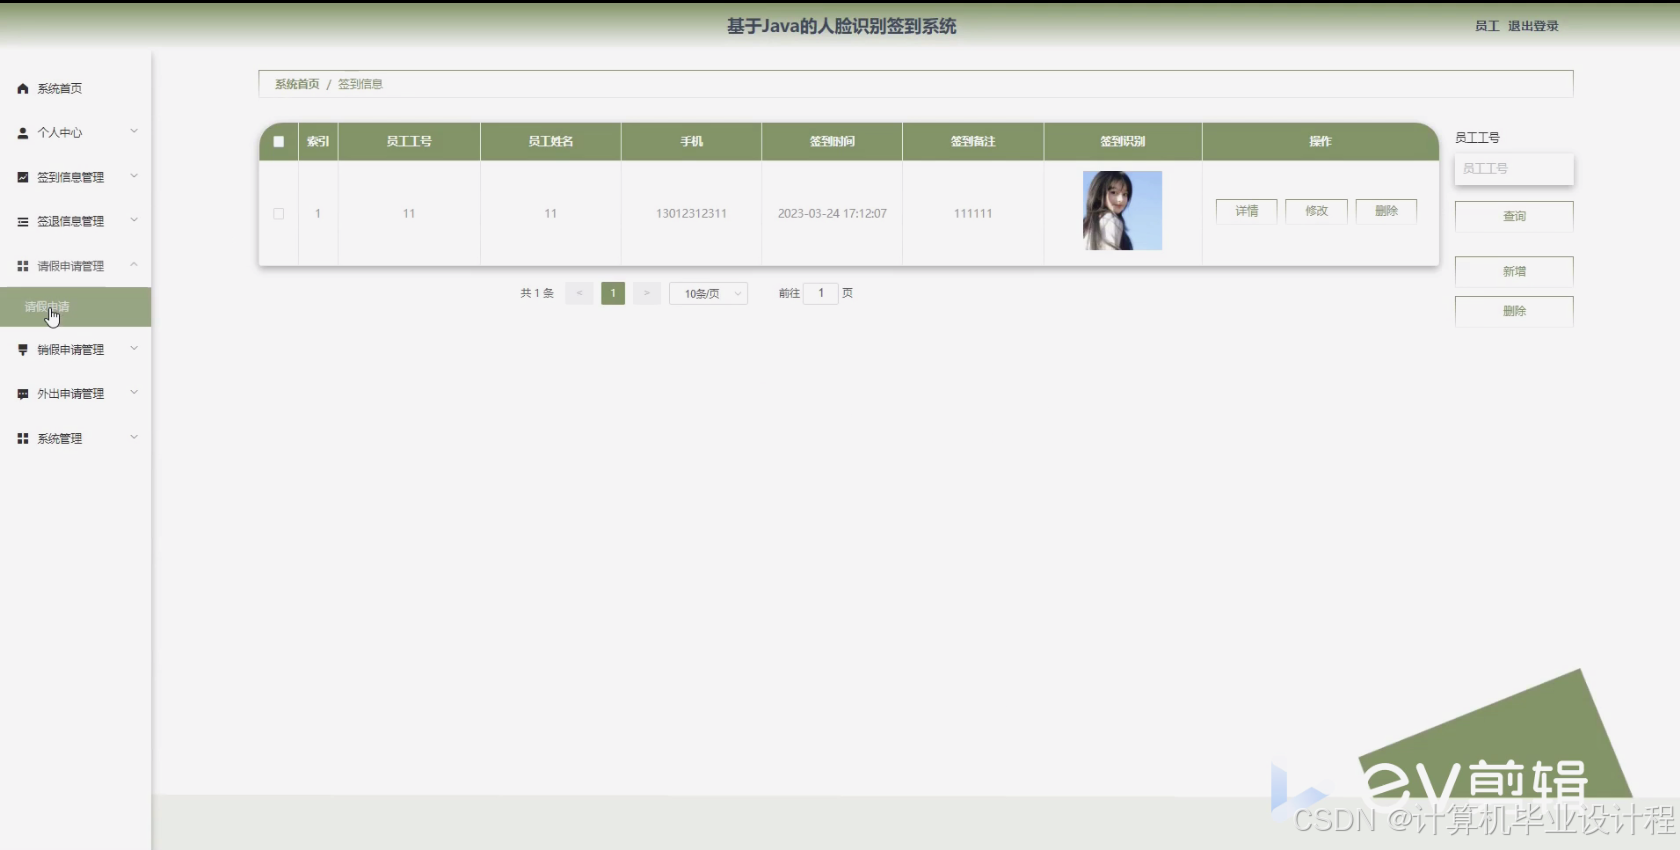Click the 员工工号 search input field

pos(1514,169)
